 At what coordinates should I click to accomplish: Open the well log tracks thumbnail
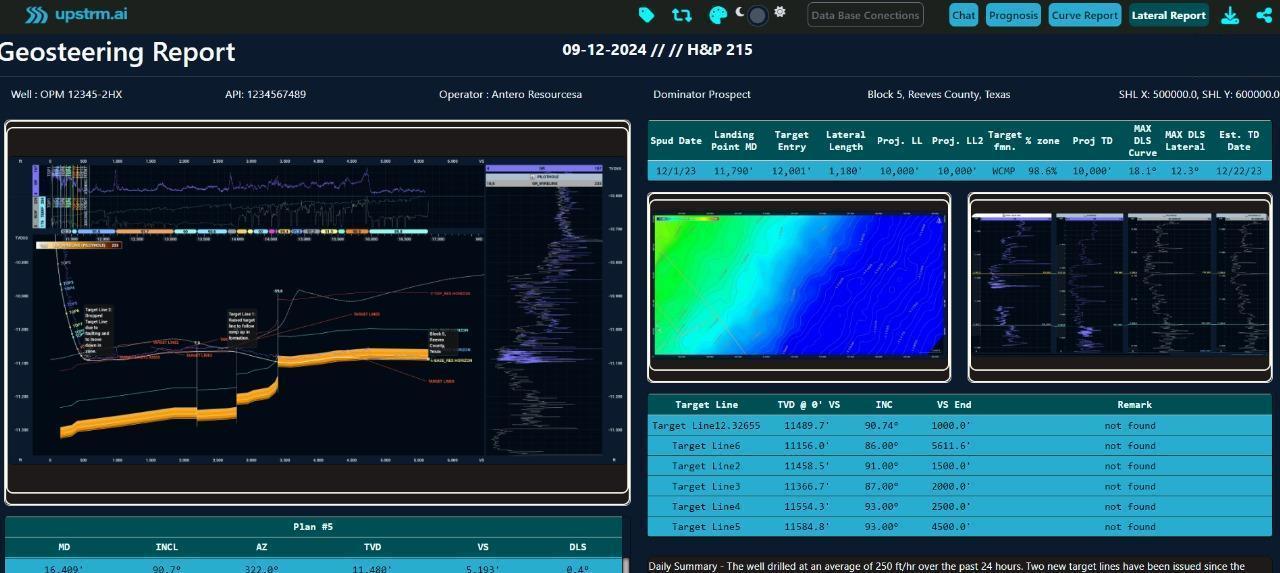[1120, 286]
